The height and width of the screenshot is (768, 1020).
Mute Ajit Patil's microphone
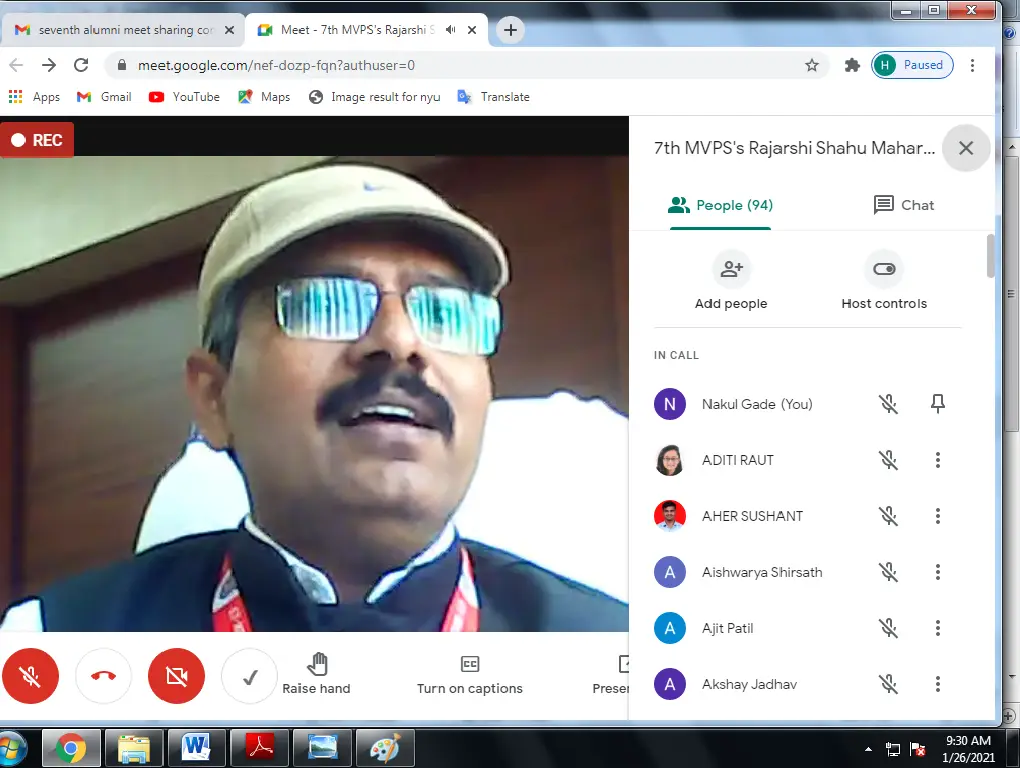point(888,628)
